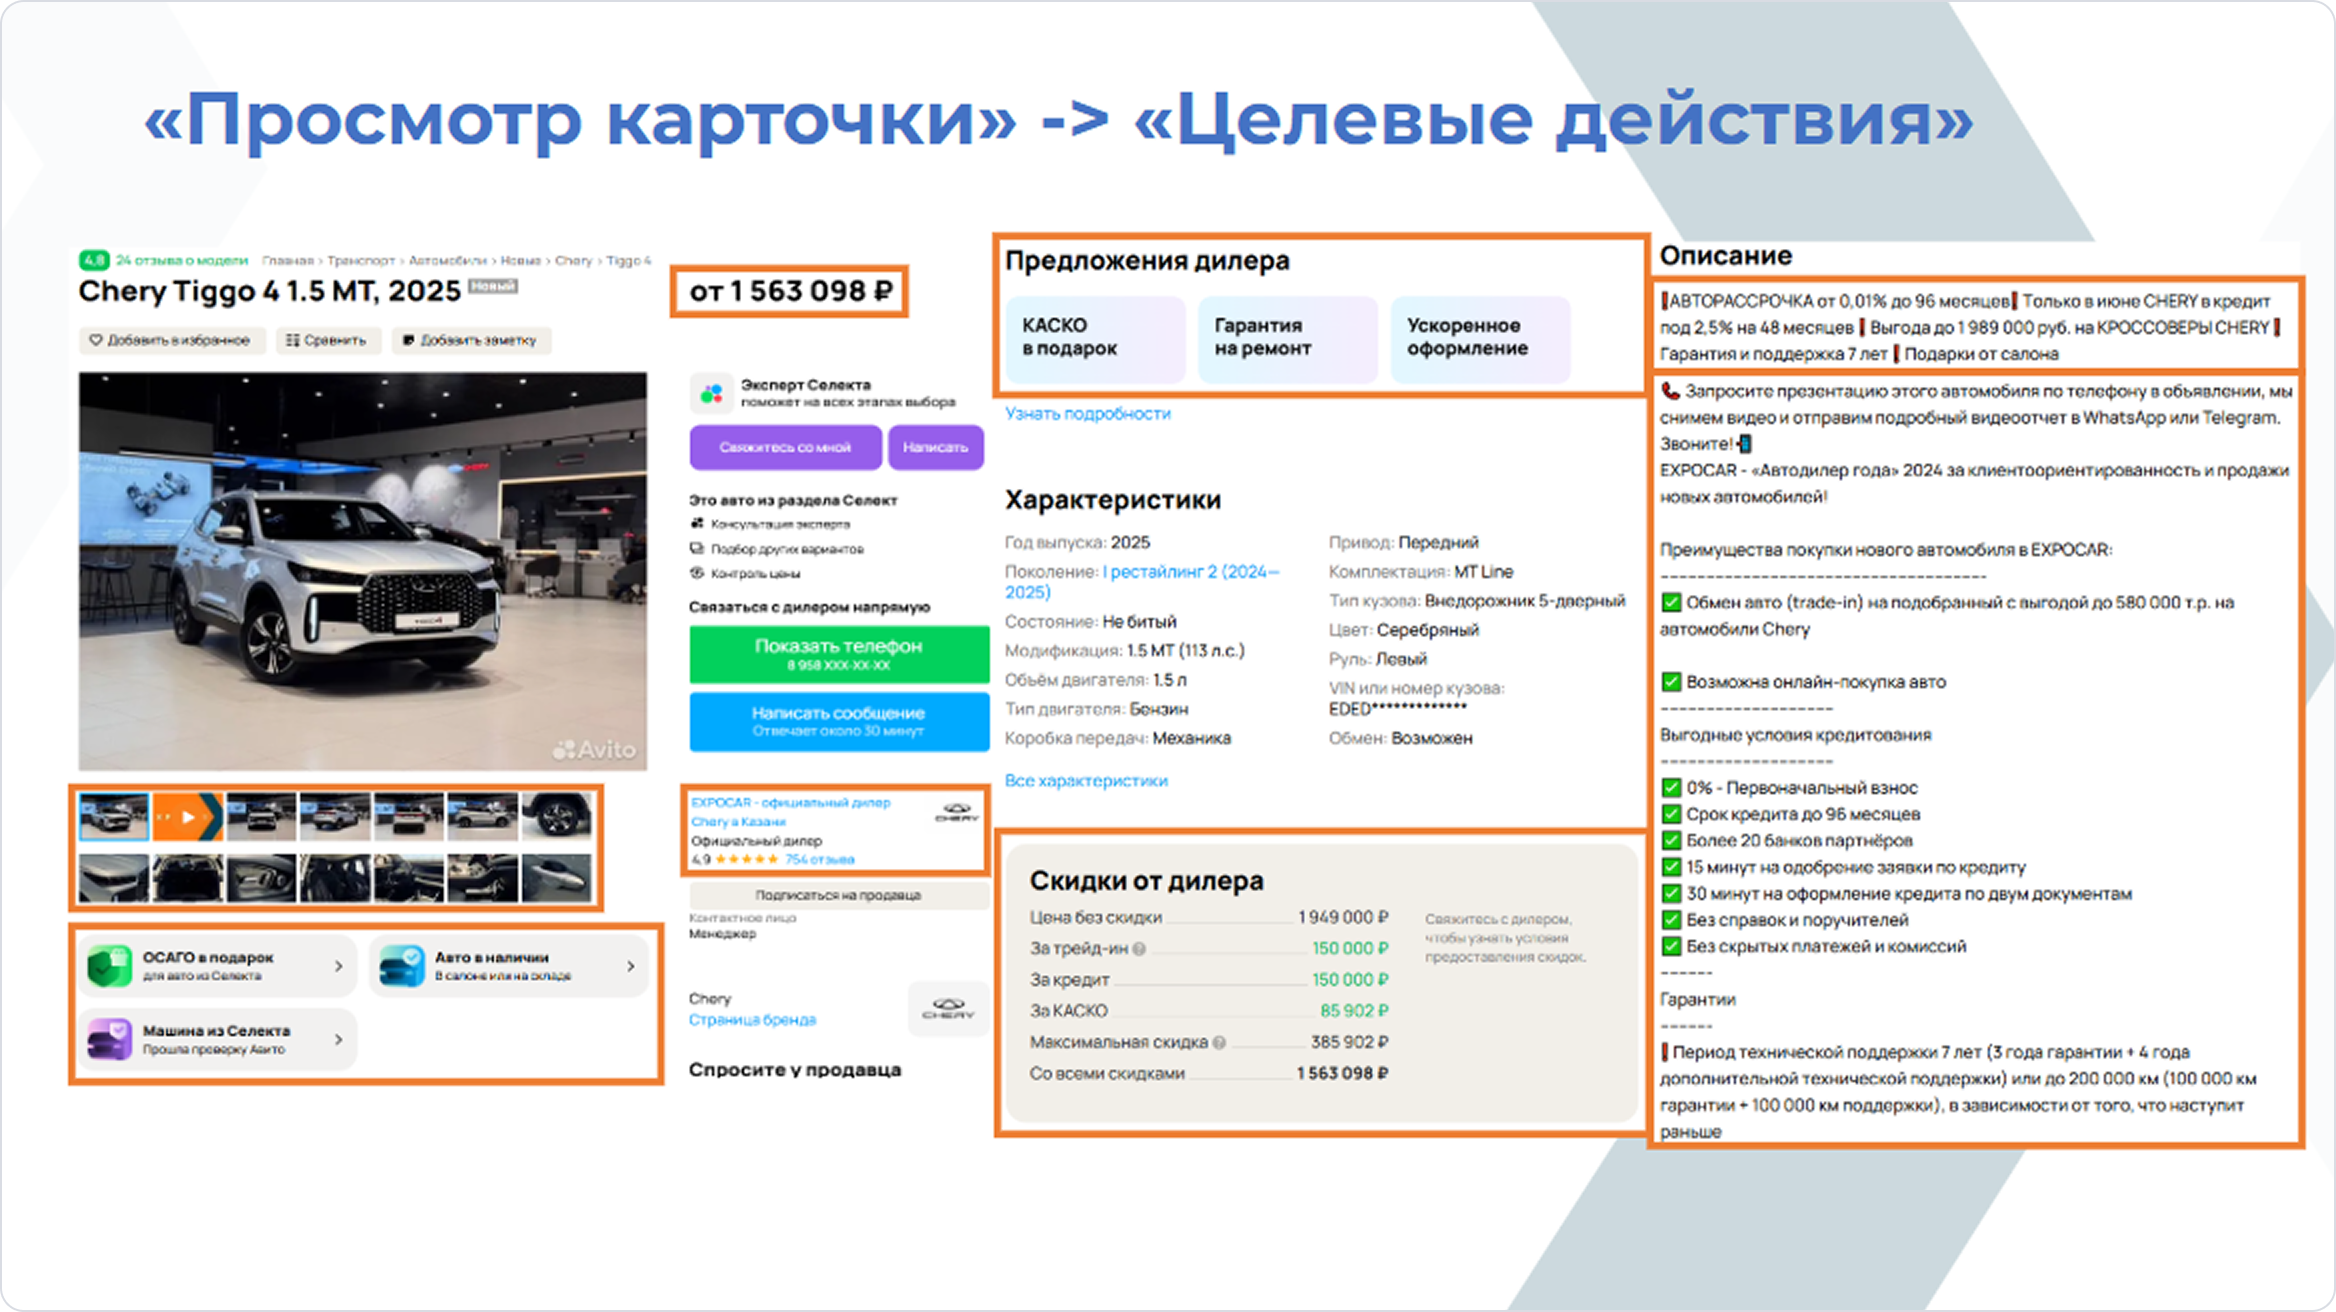
Task: Expand the ОСАГО в подарок chevron arrow
Action: click(x=338, y=966)
